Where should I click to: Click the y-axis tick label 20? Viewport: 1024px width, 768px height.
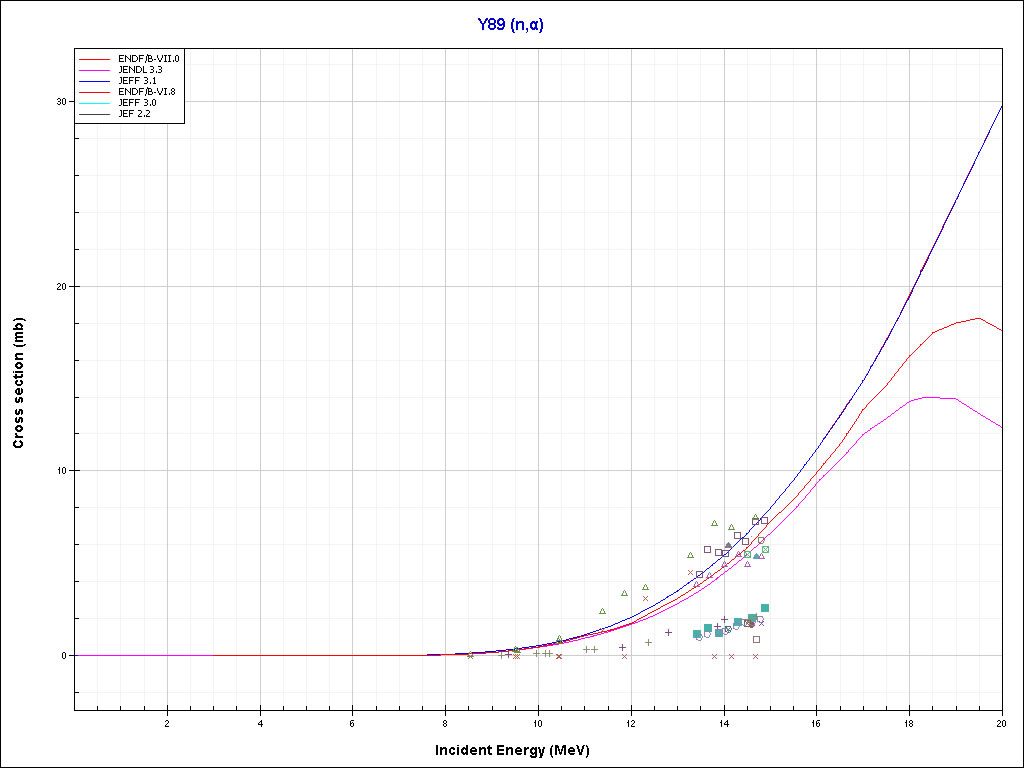pyautogui.click(x=60, y=286)
